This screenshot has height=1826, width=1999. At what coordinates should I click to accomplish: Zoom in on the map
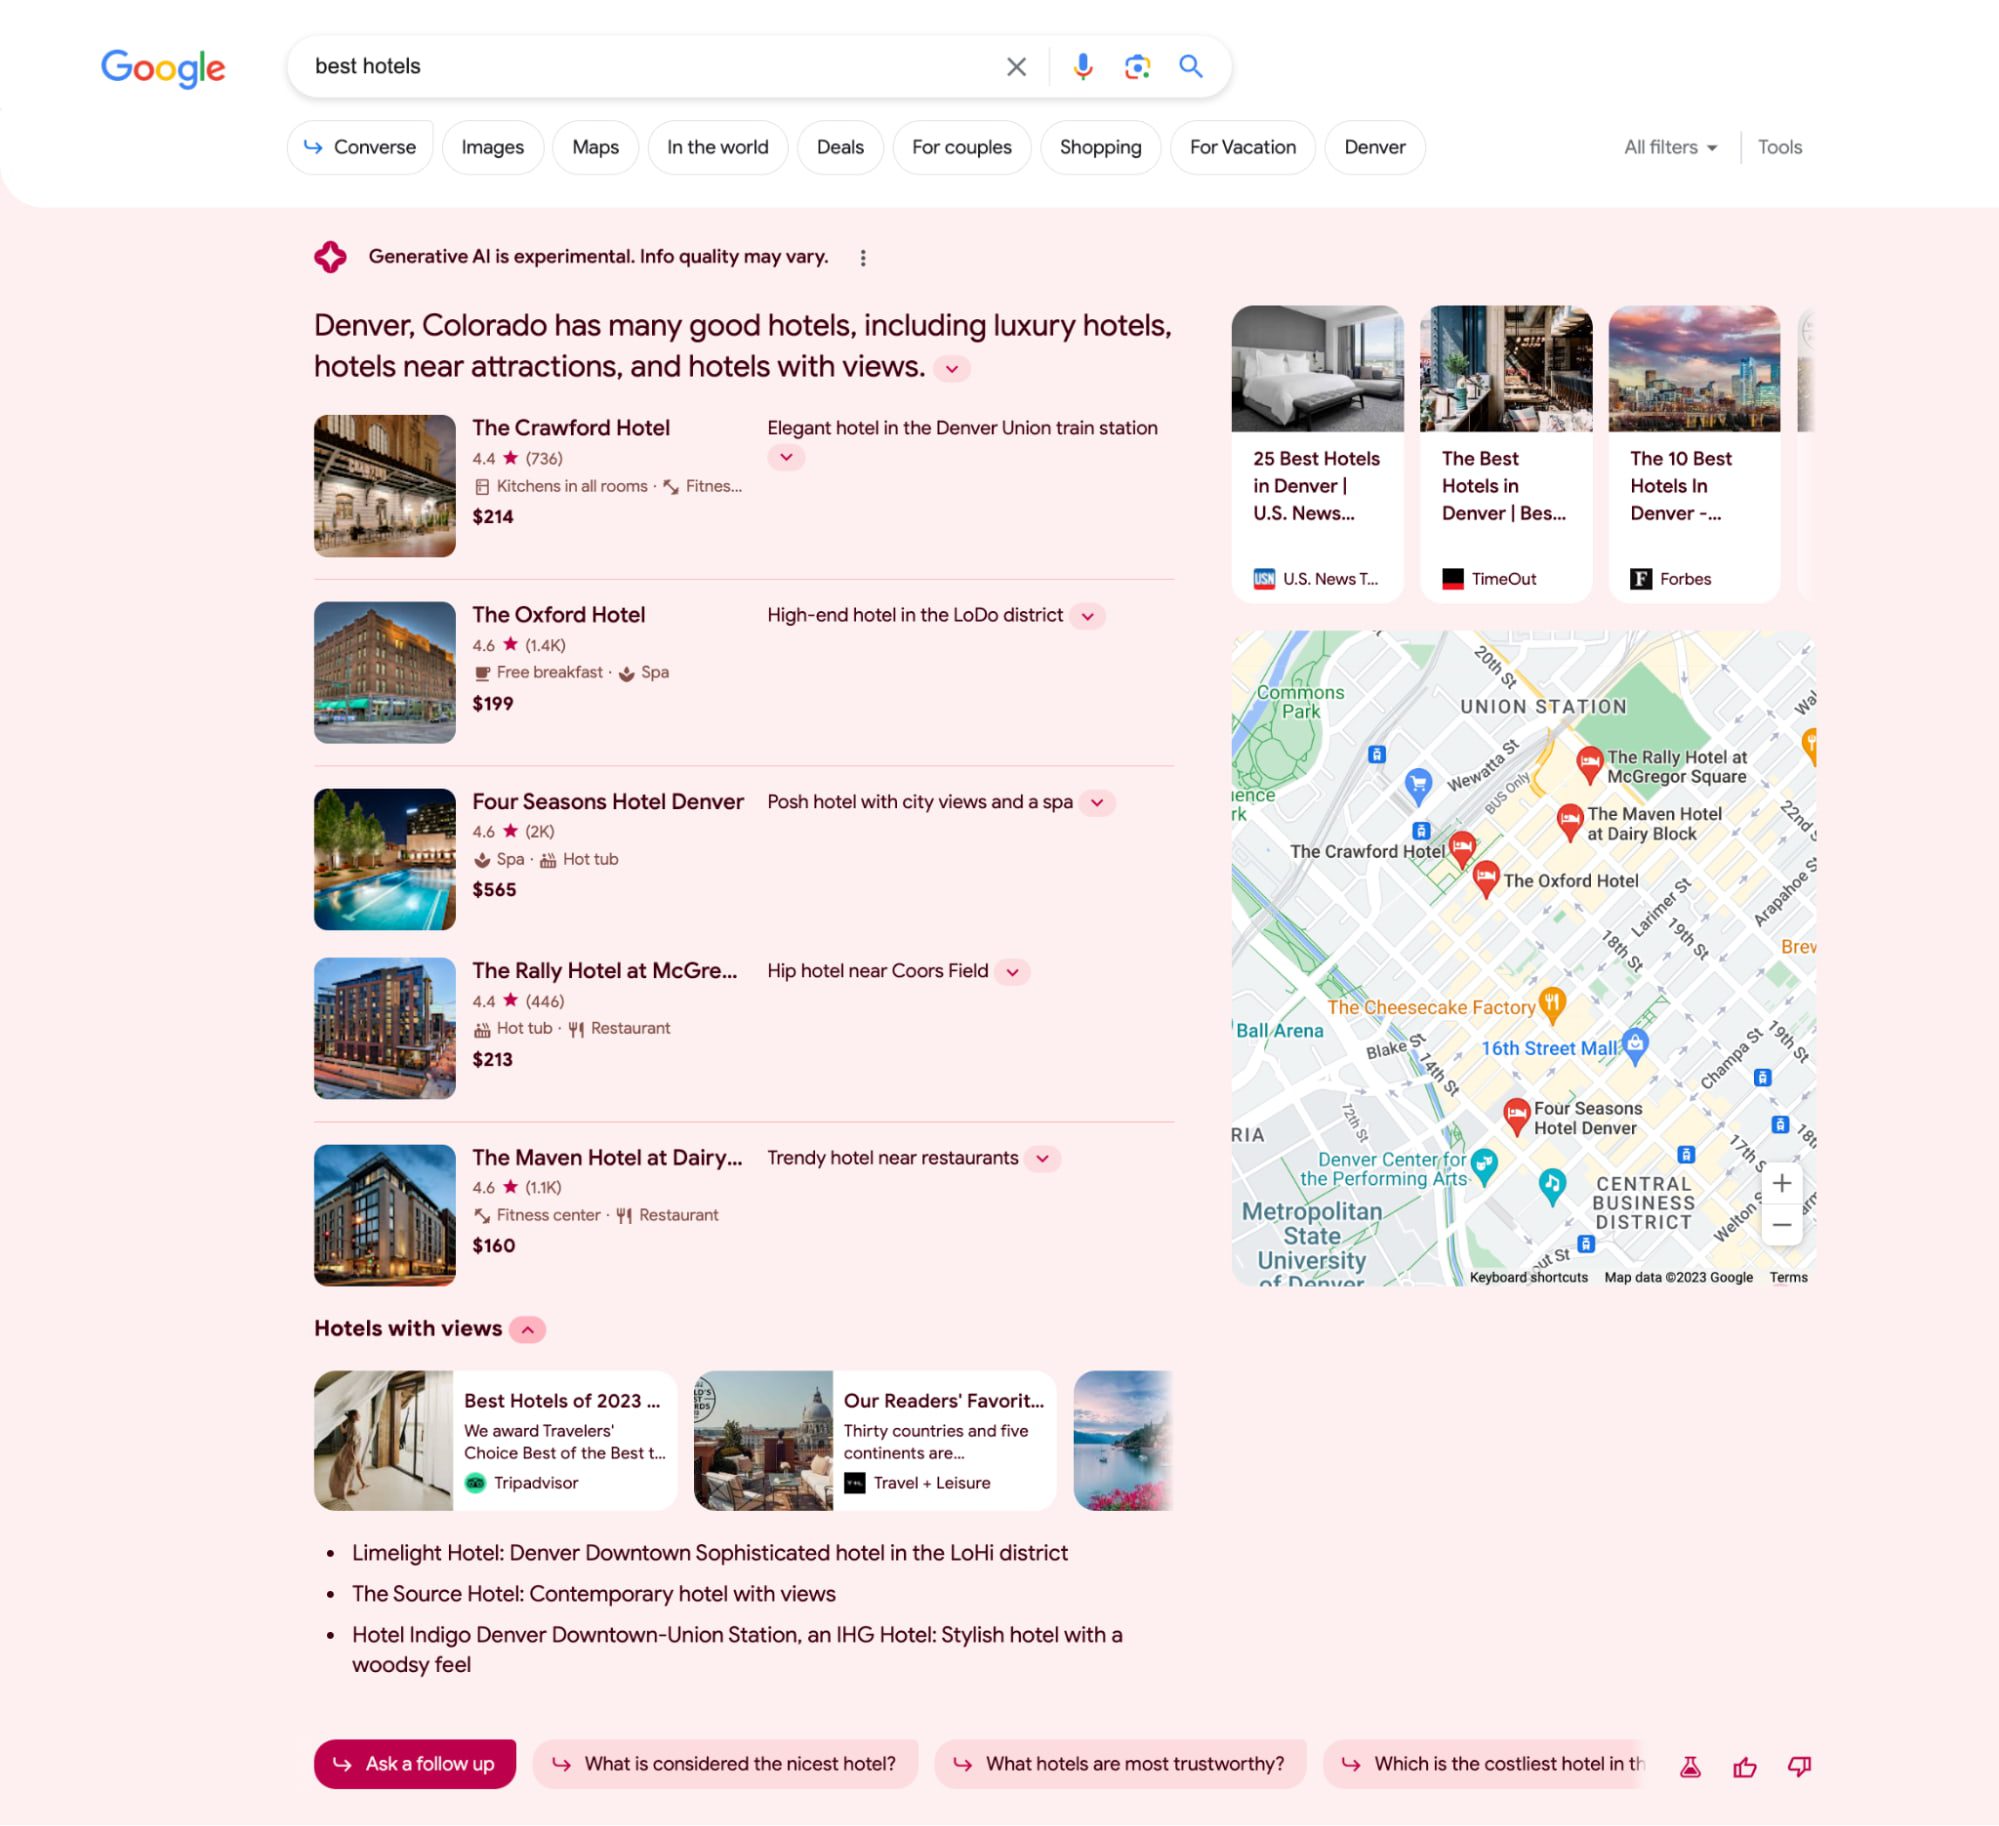[x=1782, y=1184]
